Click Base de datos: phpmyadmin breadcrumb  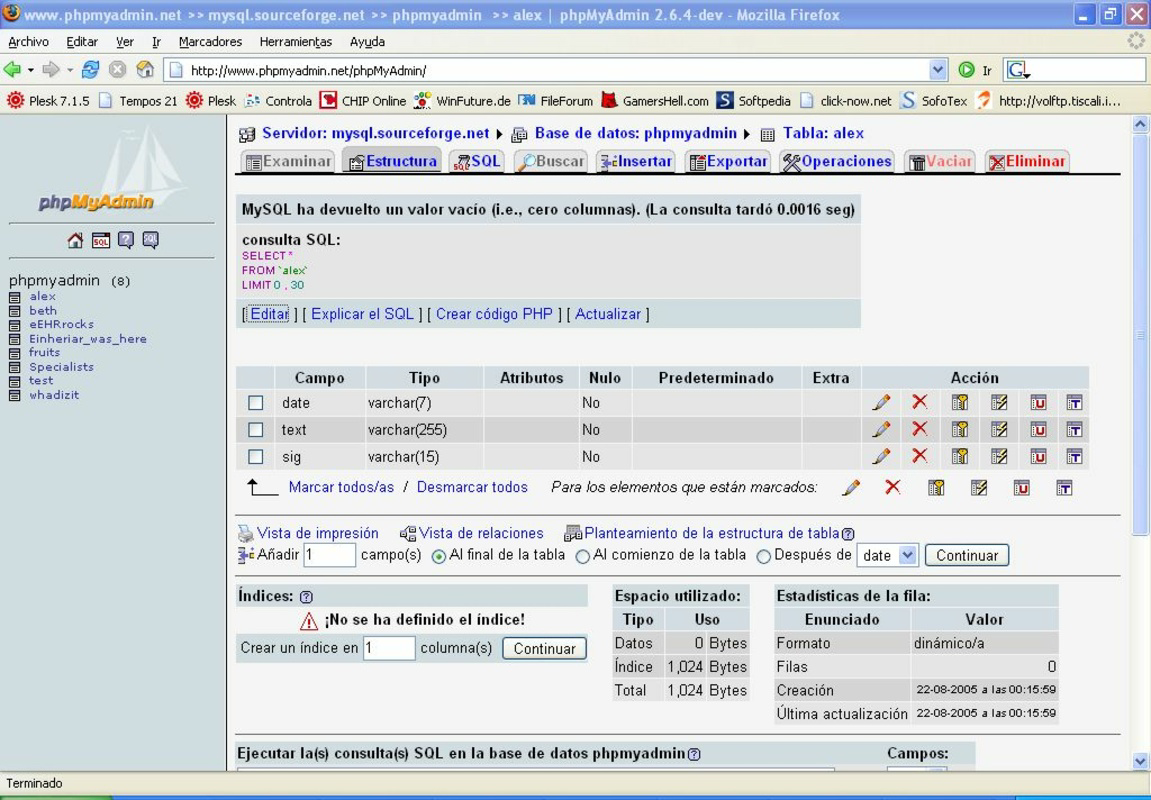pos(635,134)
